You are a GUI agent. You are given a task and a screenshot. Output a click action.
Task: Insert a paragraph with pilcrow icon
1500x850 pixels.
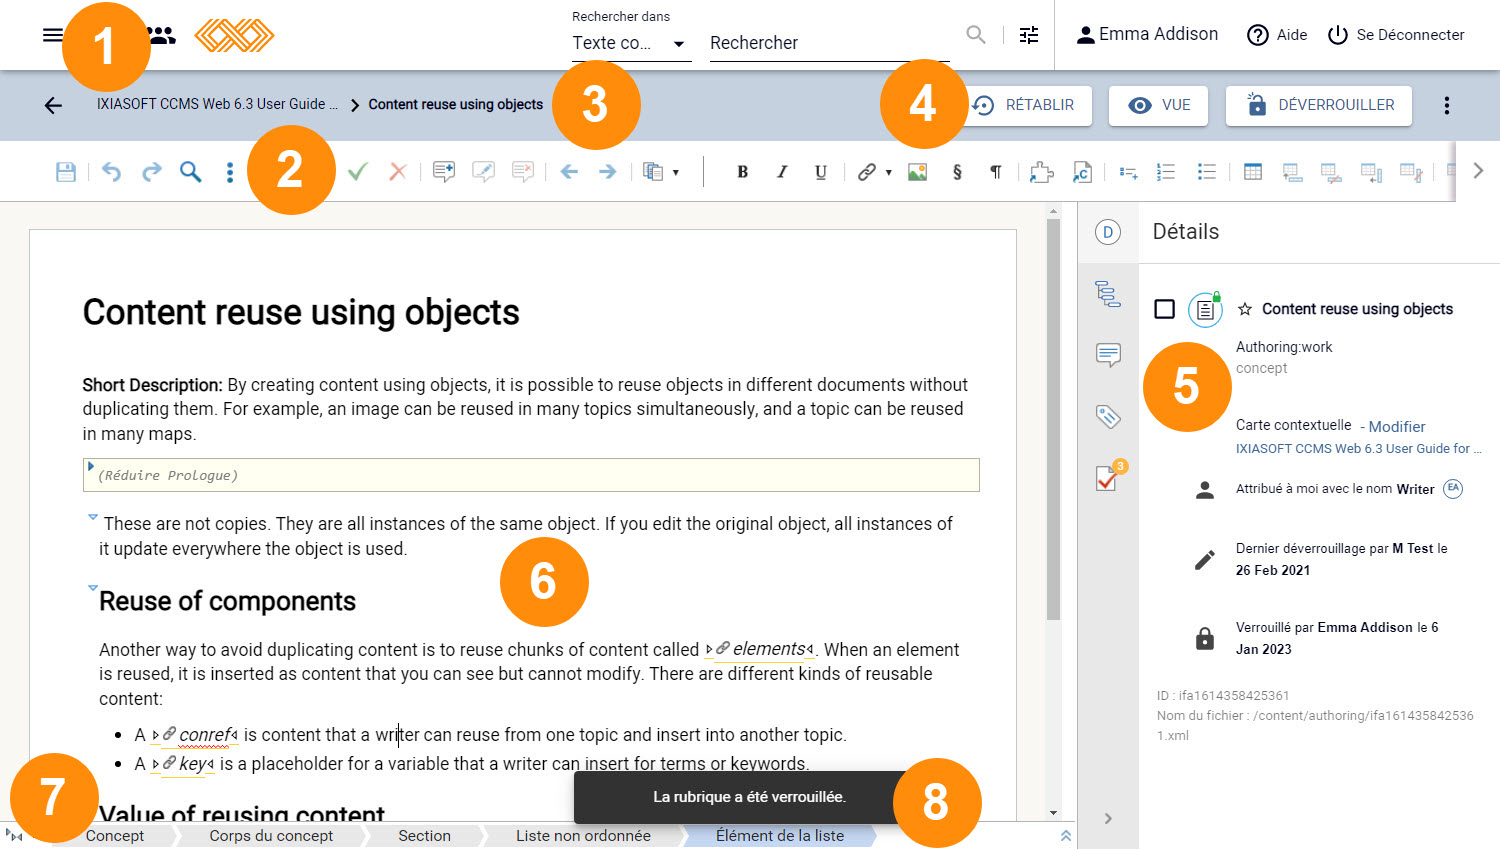996,172
